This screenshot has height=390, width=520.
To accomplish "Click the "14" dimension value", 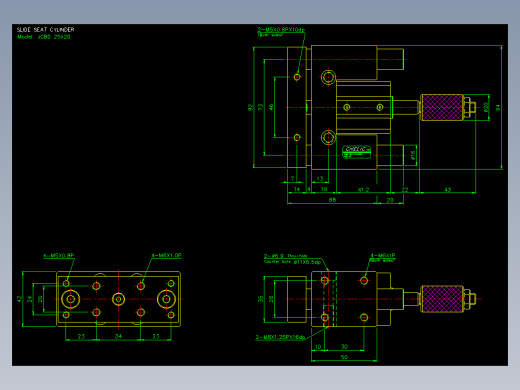I will [x=297, y=189].
